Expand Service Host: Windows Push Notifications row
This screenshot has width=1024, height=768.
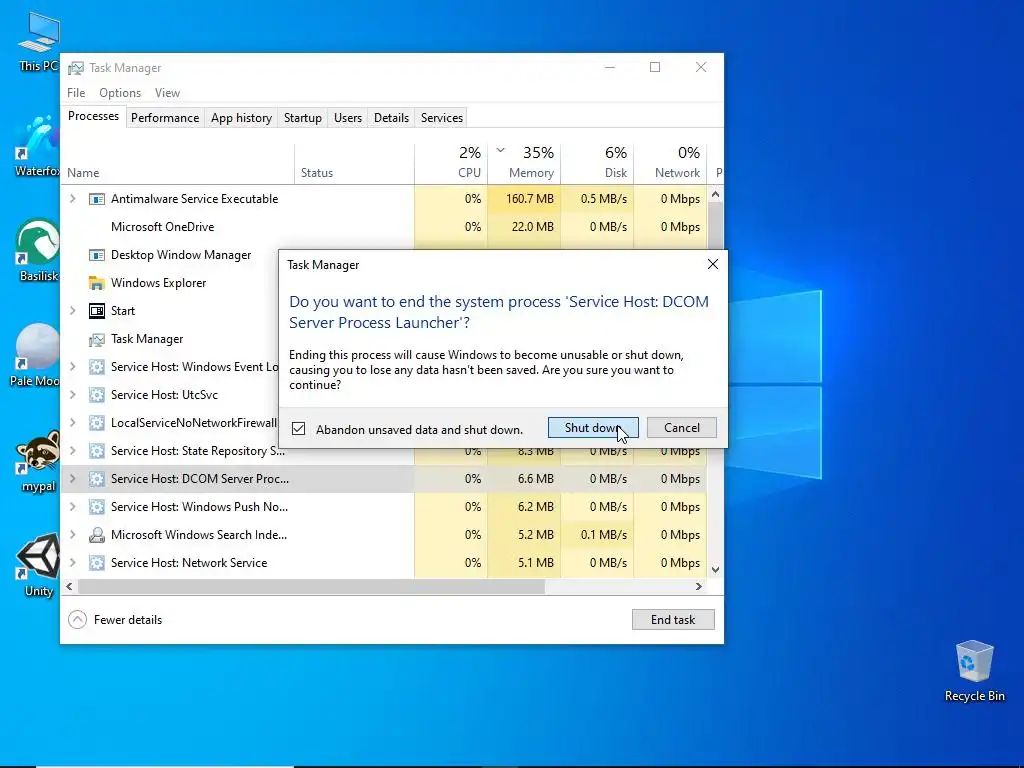(72, 507)
